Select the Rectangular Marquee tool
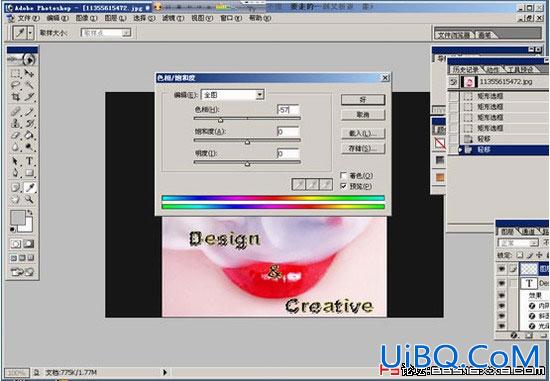Screen dimensions: 550x381 [x=15, y=73]
